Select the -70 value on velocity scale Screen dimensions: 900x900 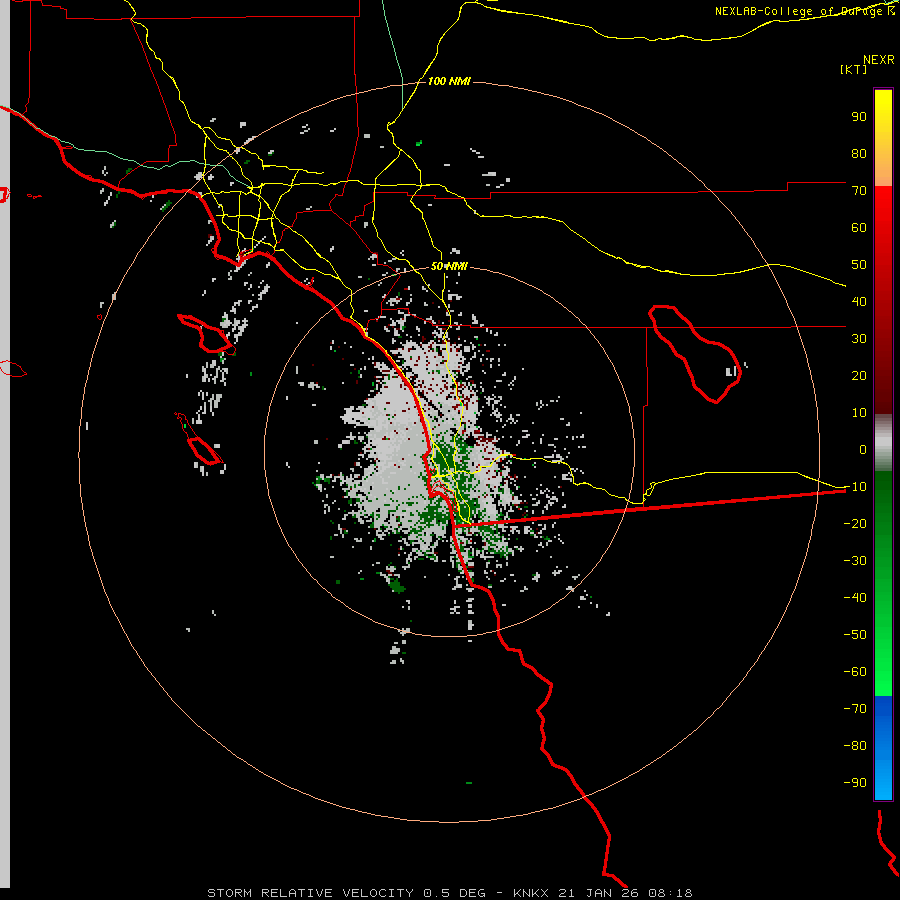point(855,709)
